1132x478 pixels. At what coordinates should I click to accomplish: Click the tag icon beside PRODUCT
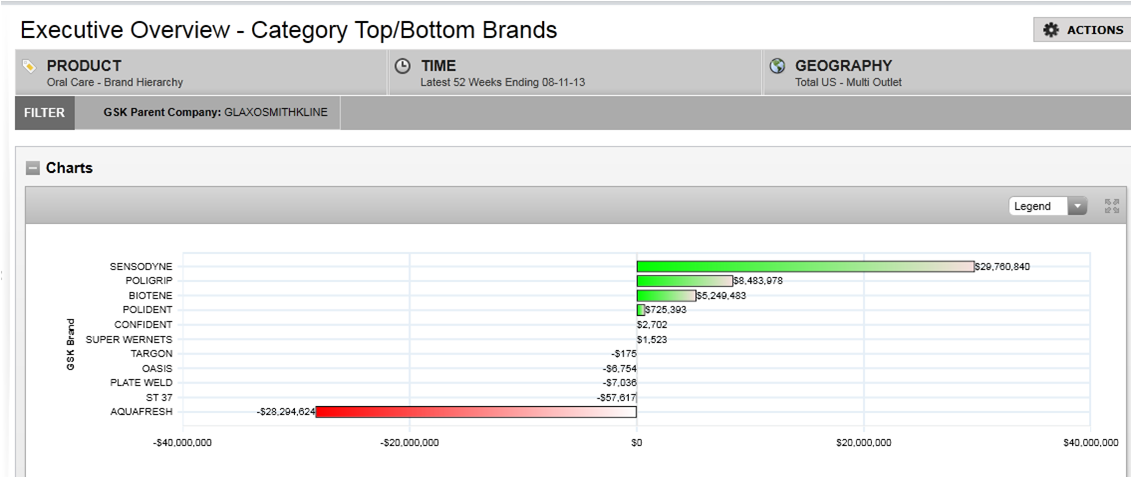(x=29, y=66)
